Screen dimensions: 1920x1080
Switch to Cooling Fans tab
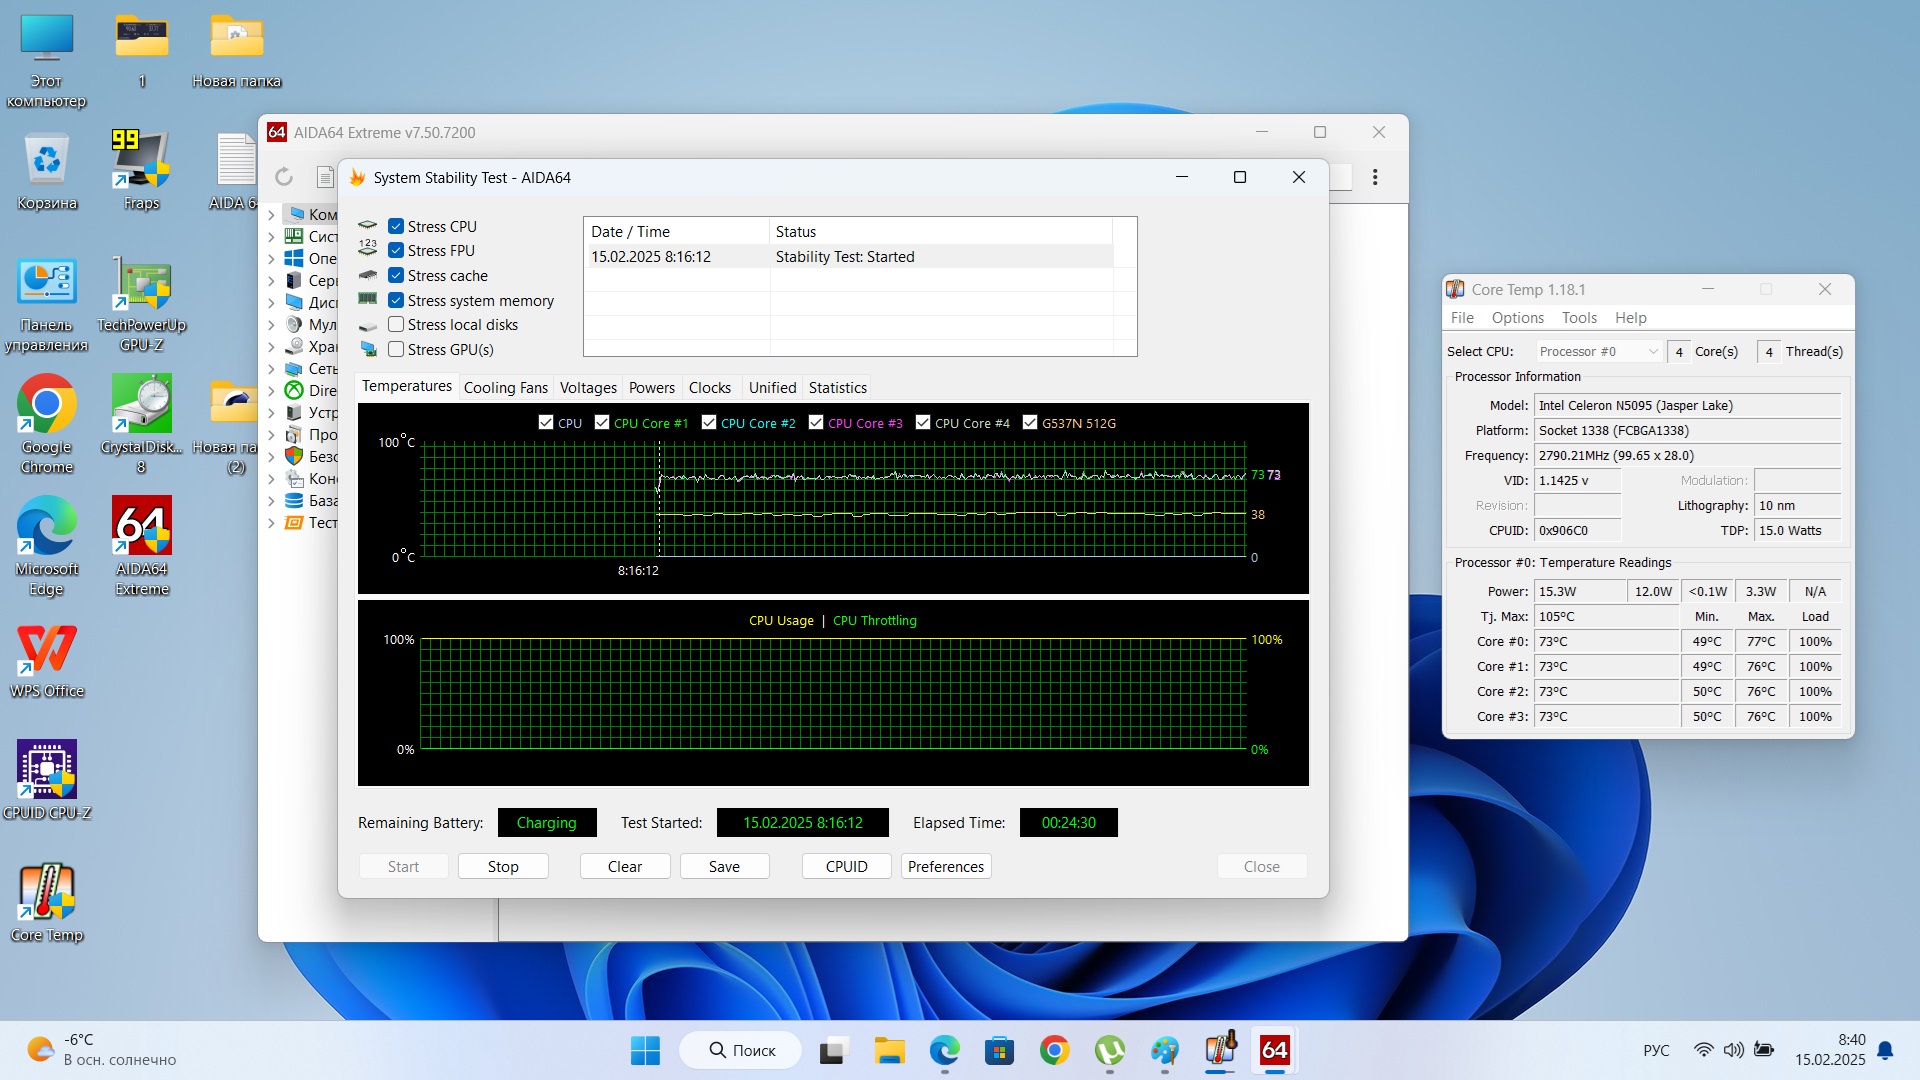505,388
